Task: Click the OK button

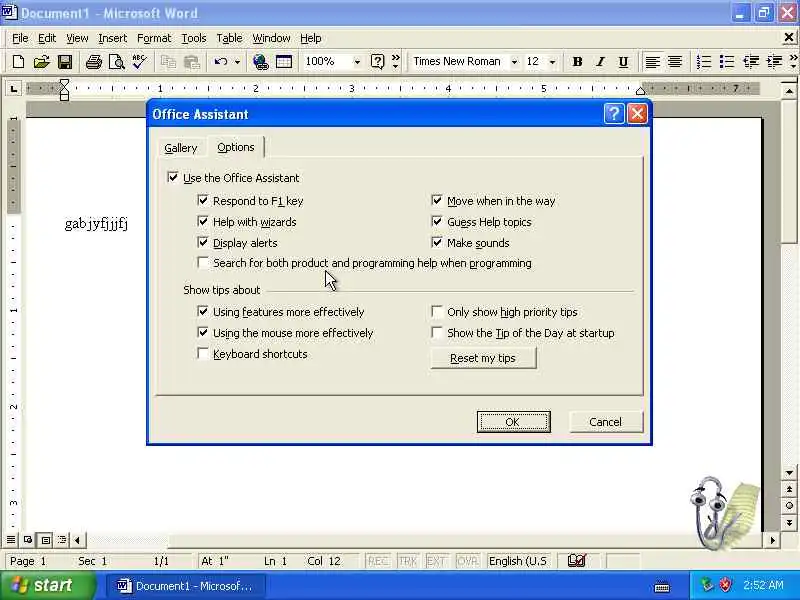Action: click(x=513, y=422)
